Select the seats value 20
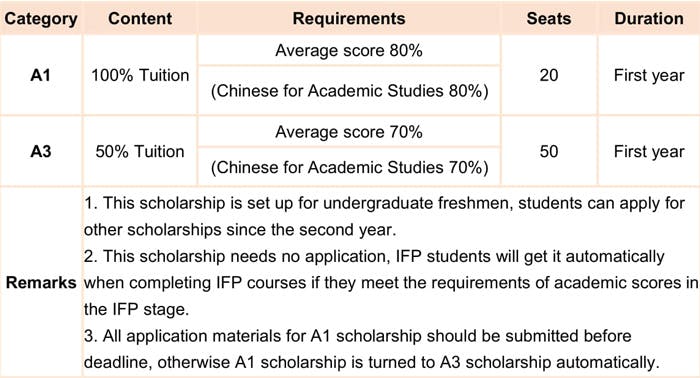This screenshot has width=700, height=378. (549, 75)
